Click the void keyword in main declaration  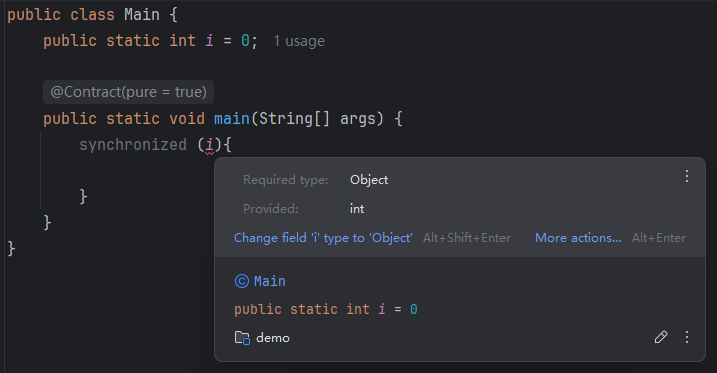pos(187,119)
